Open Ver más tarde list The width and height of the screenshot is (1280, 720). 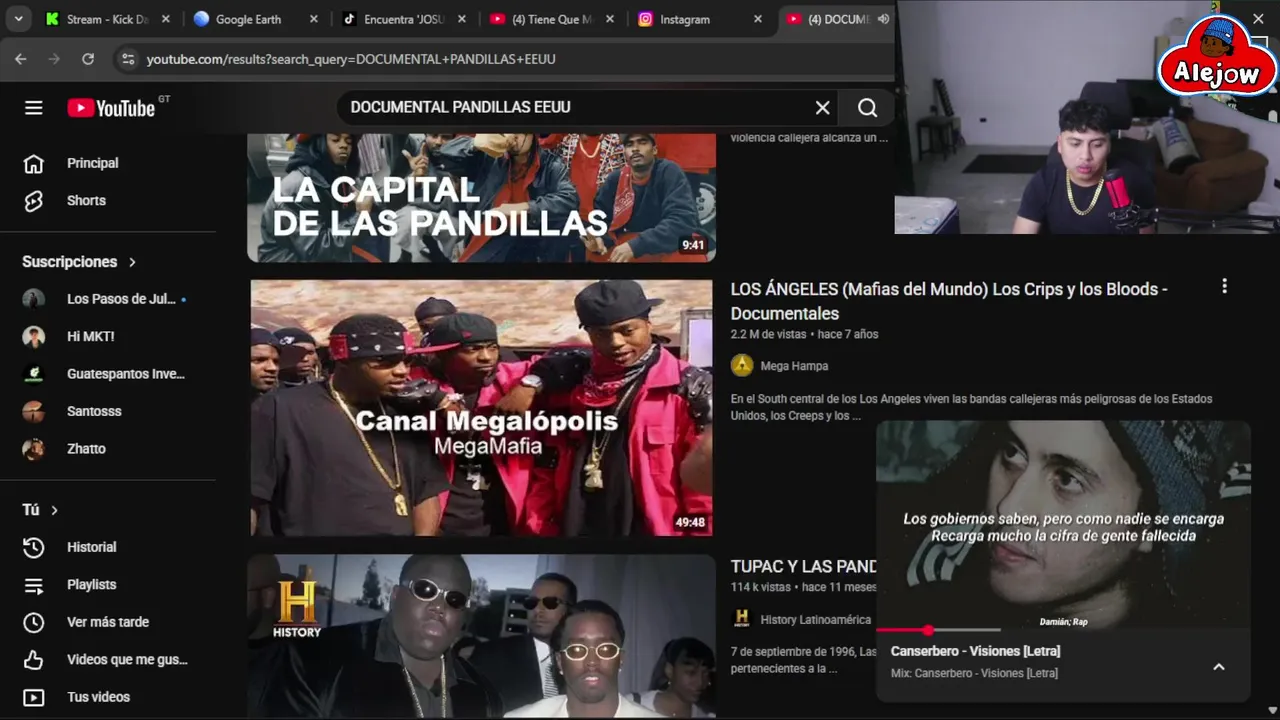(108, 622)
